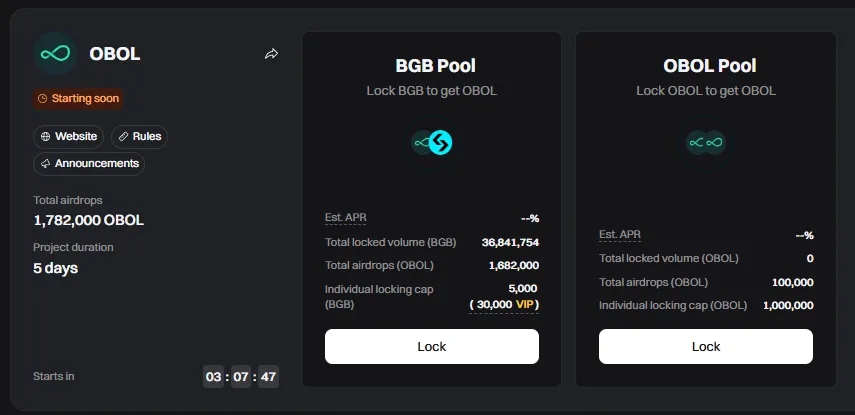Click the Starting soon status badge
This screenshot has width=855, height=415.
point(78,99)
